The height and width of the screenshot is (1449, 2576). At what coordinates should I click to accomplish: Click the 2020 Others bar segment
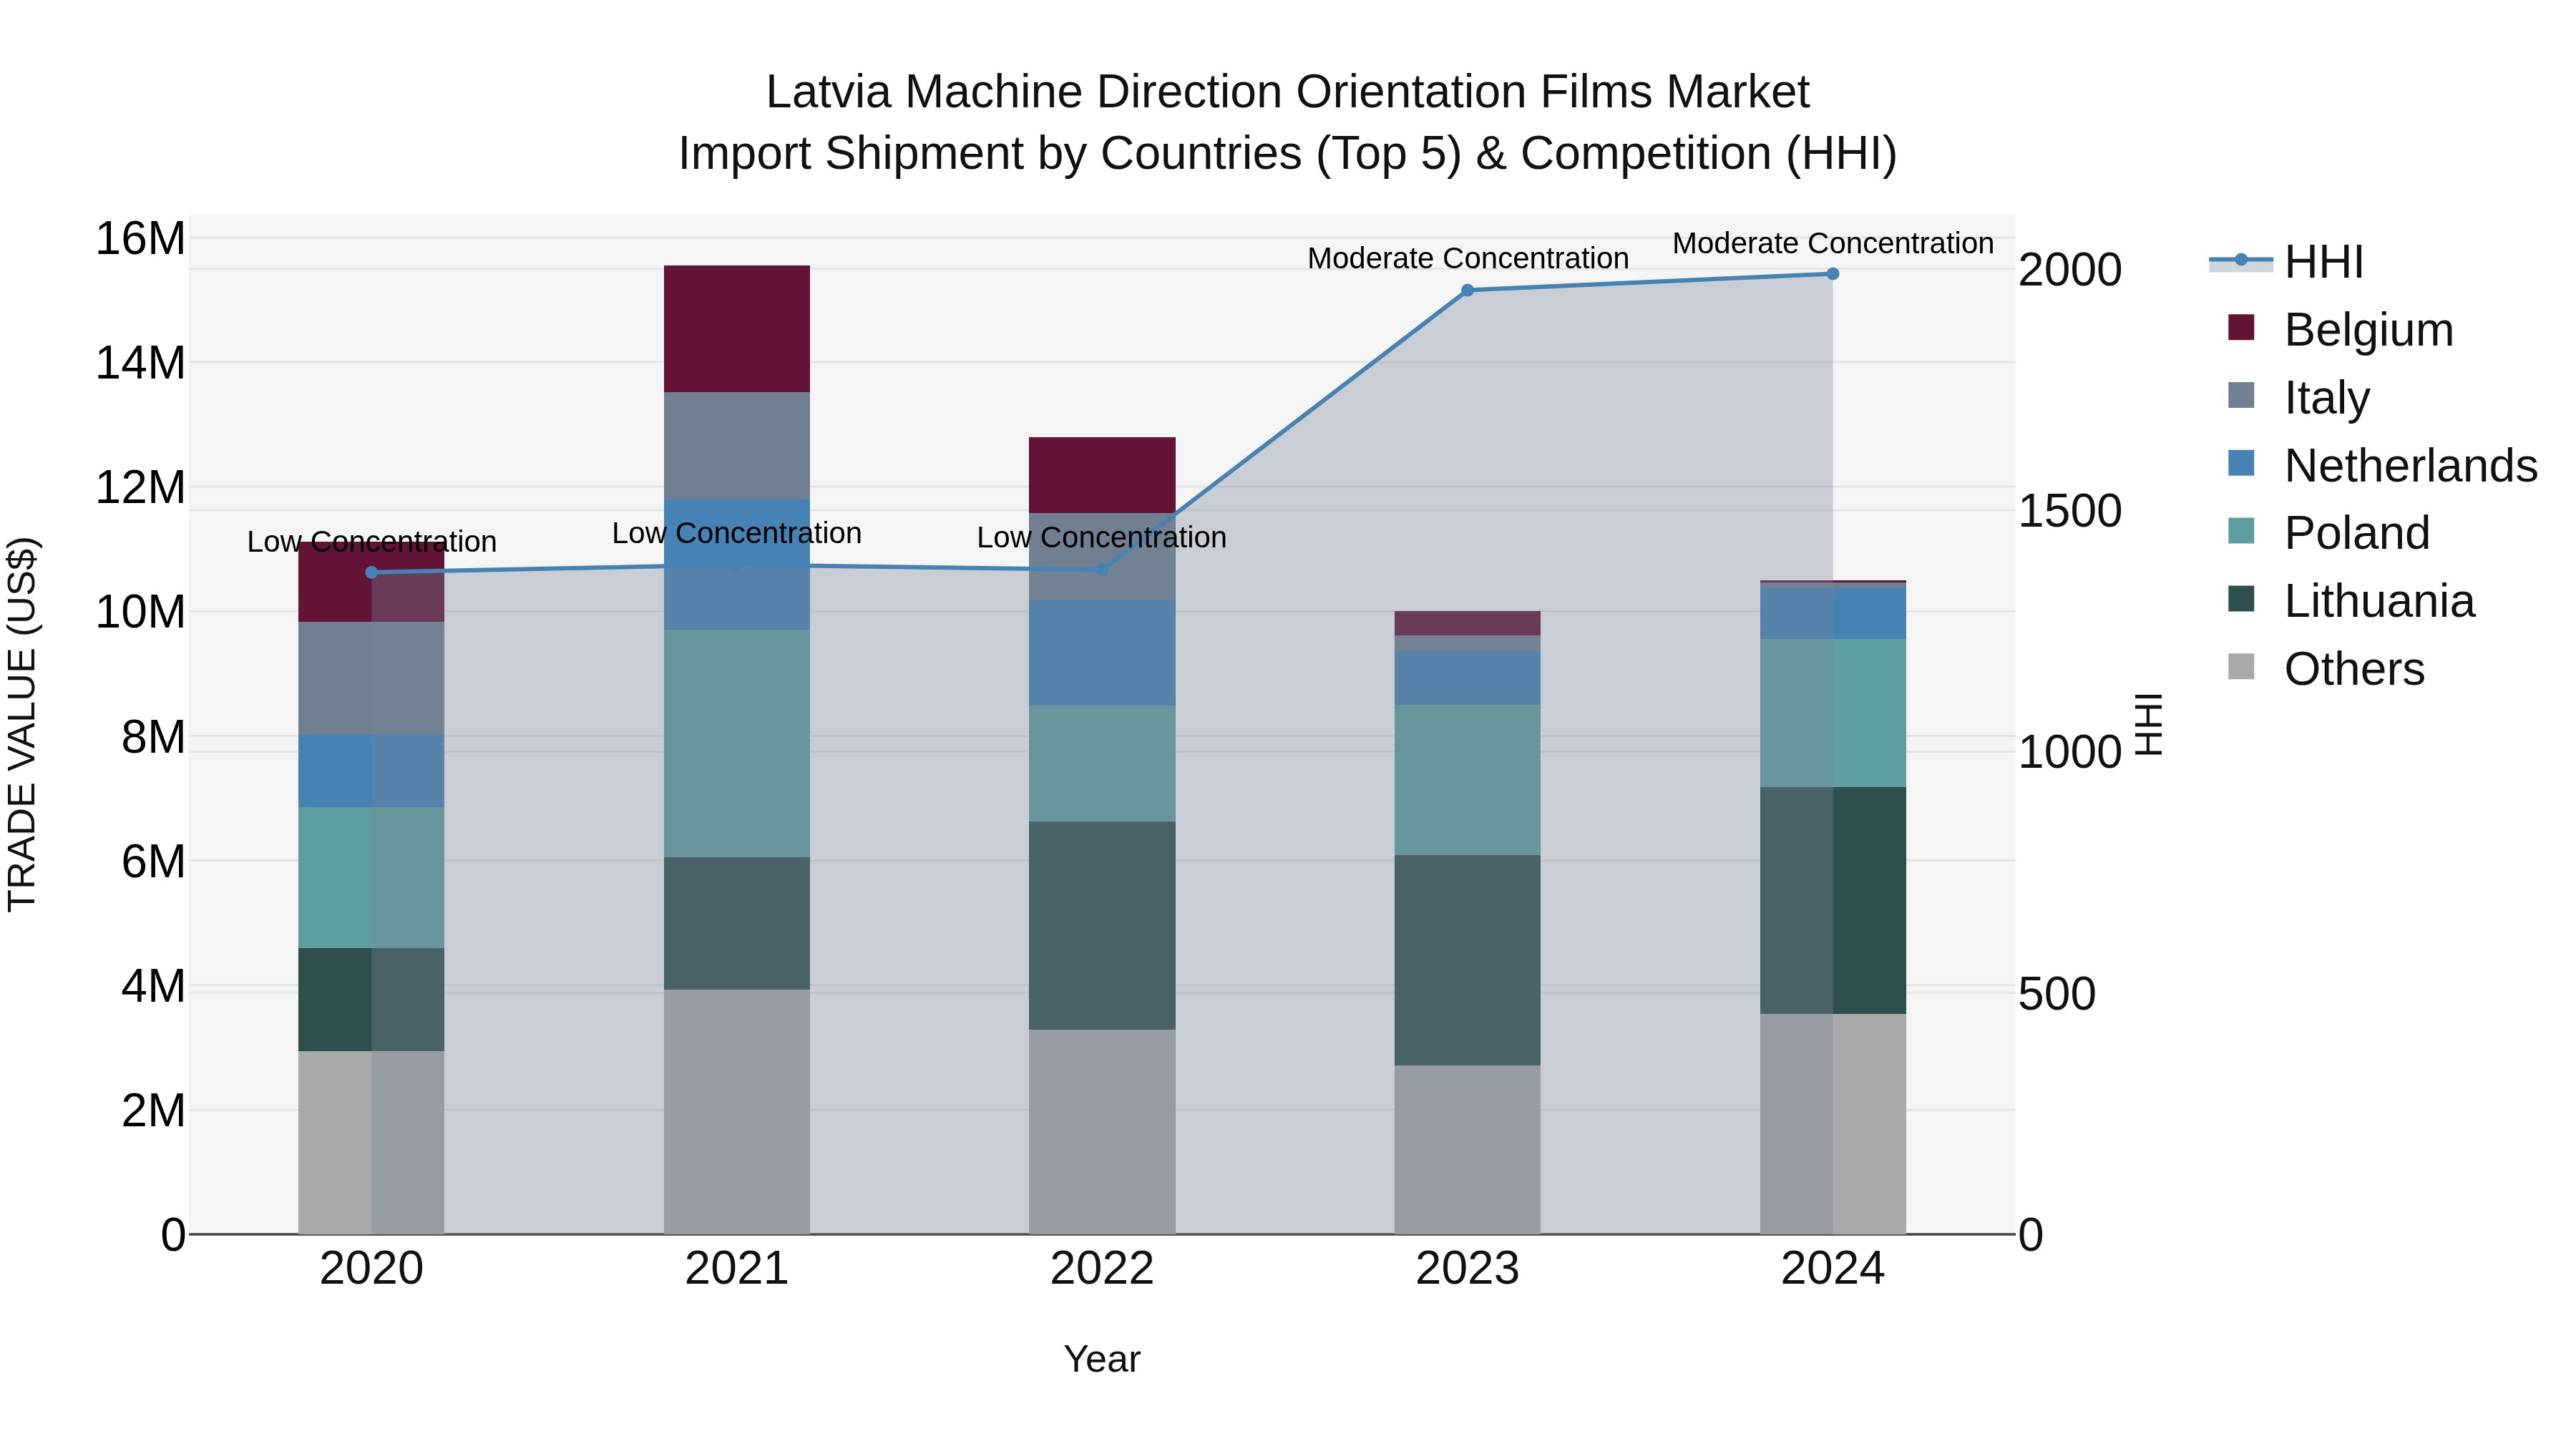(371, 1142)
